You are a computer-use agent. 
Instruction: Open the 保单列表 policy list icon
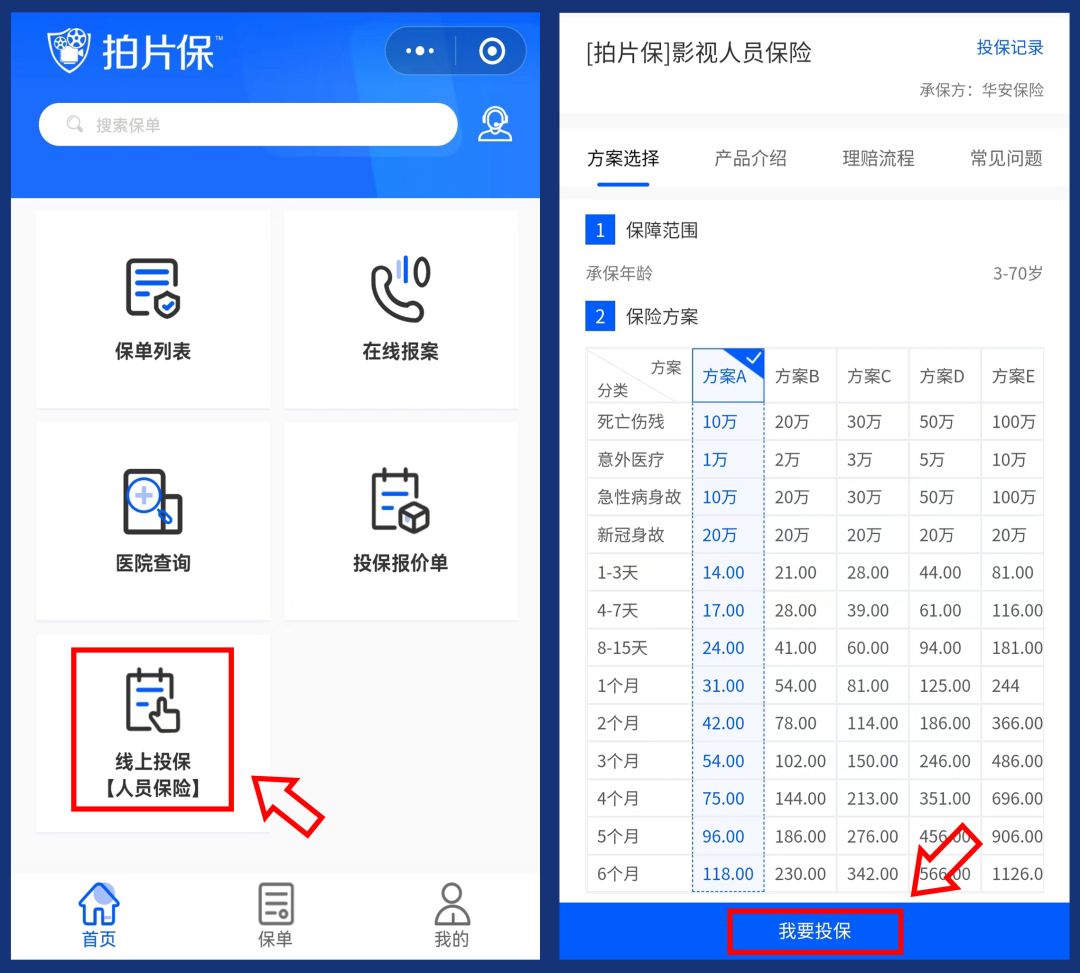point(152,289)
